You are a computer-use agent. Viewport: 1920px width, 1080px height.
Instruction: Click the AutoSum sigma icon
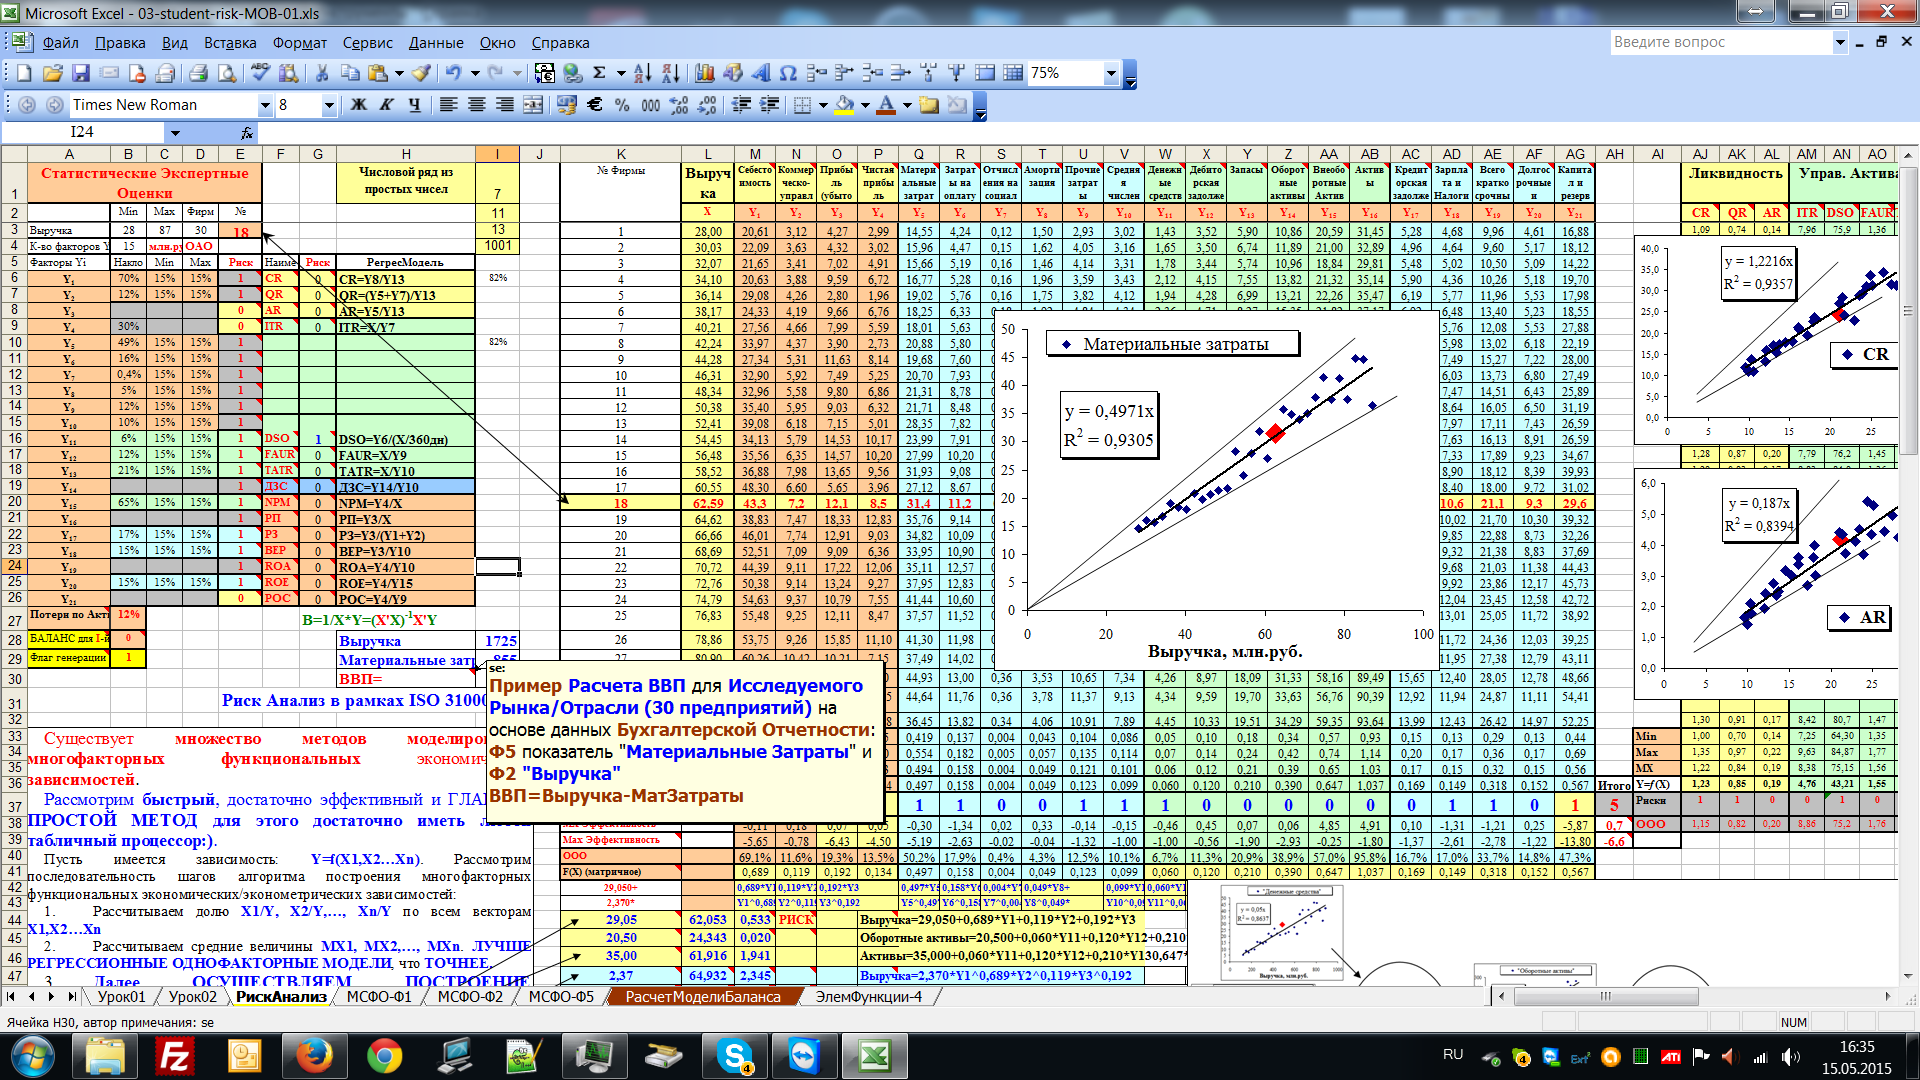pos(599,73)
